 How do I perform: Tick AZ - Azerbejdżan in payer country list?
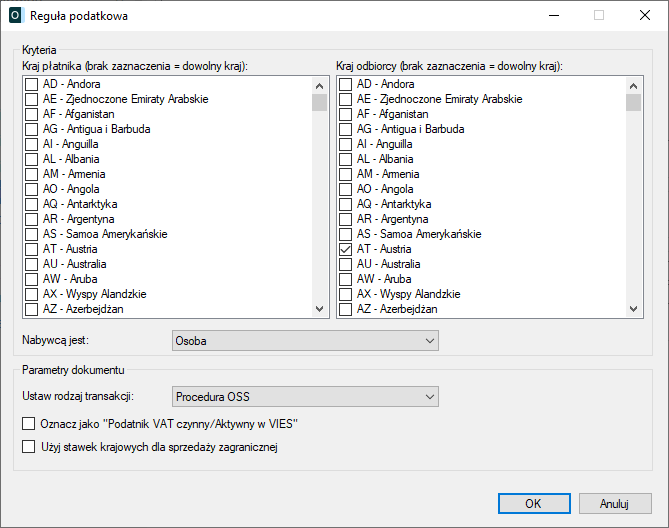click(32, 309)
